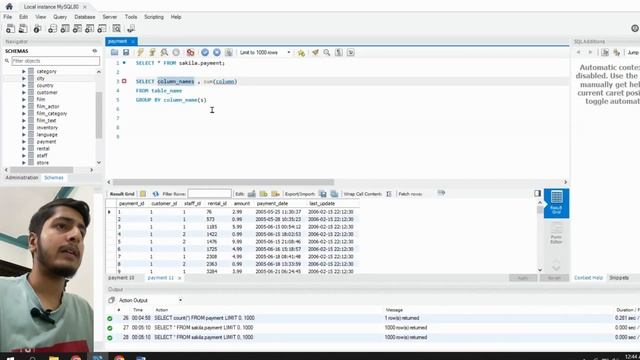This screenshot has width=640, height=360.
Task: Commit the current transaction
Action: coord(205,52)
